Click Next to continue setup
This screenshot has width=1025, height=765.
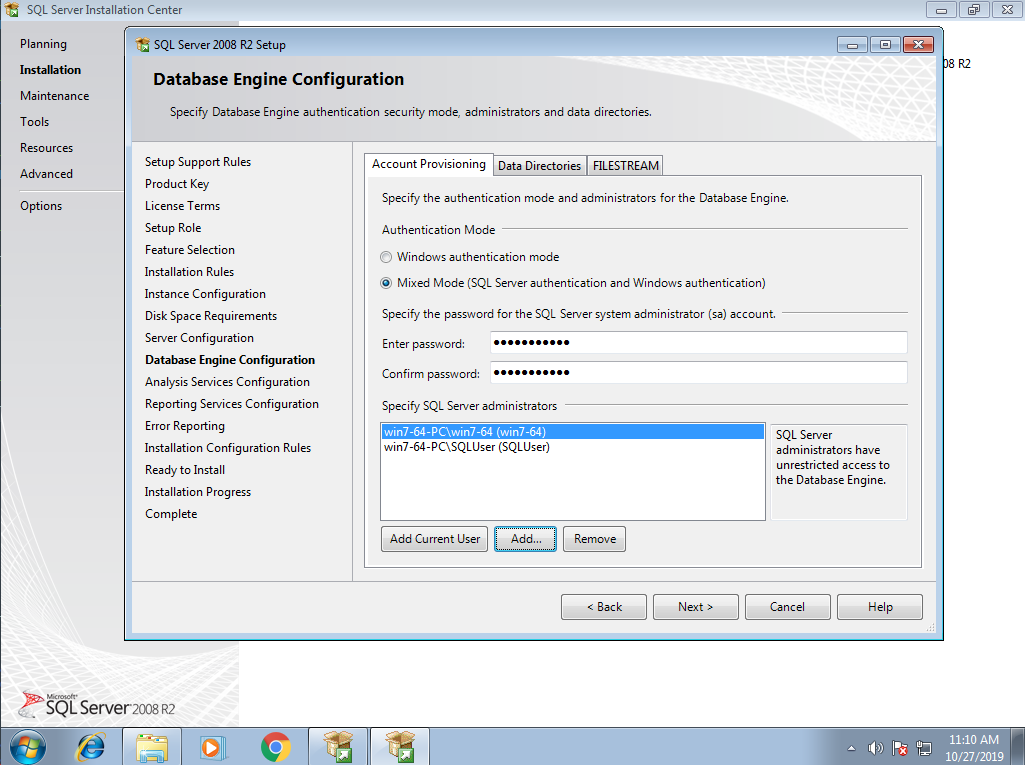click(x=695, y=607)
